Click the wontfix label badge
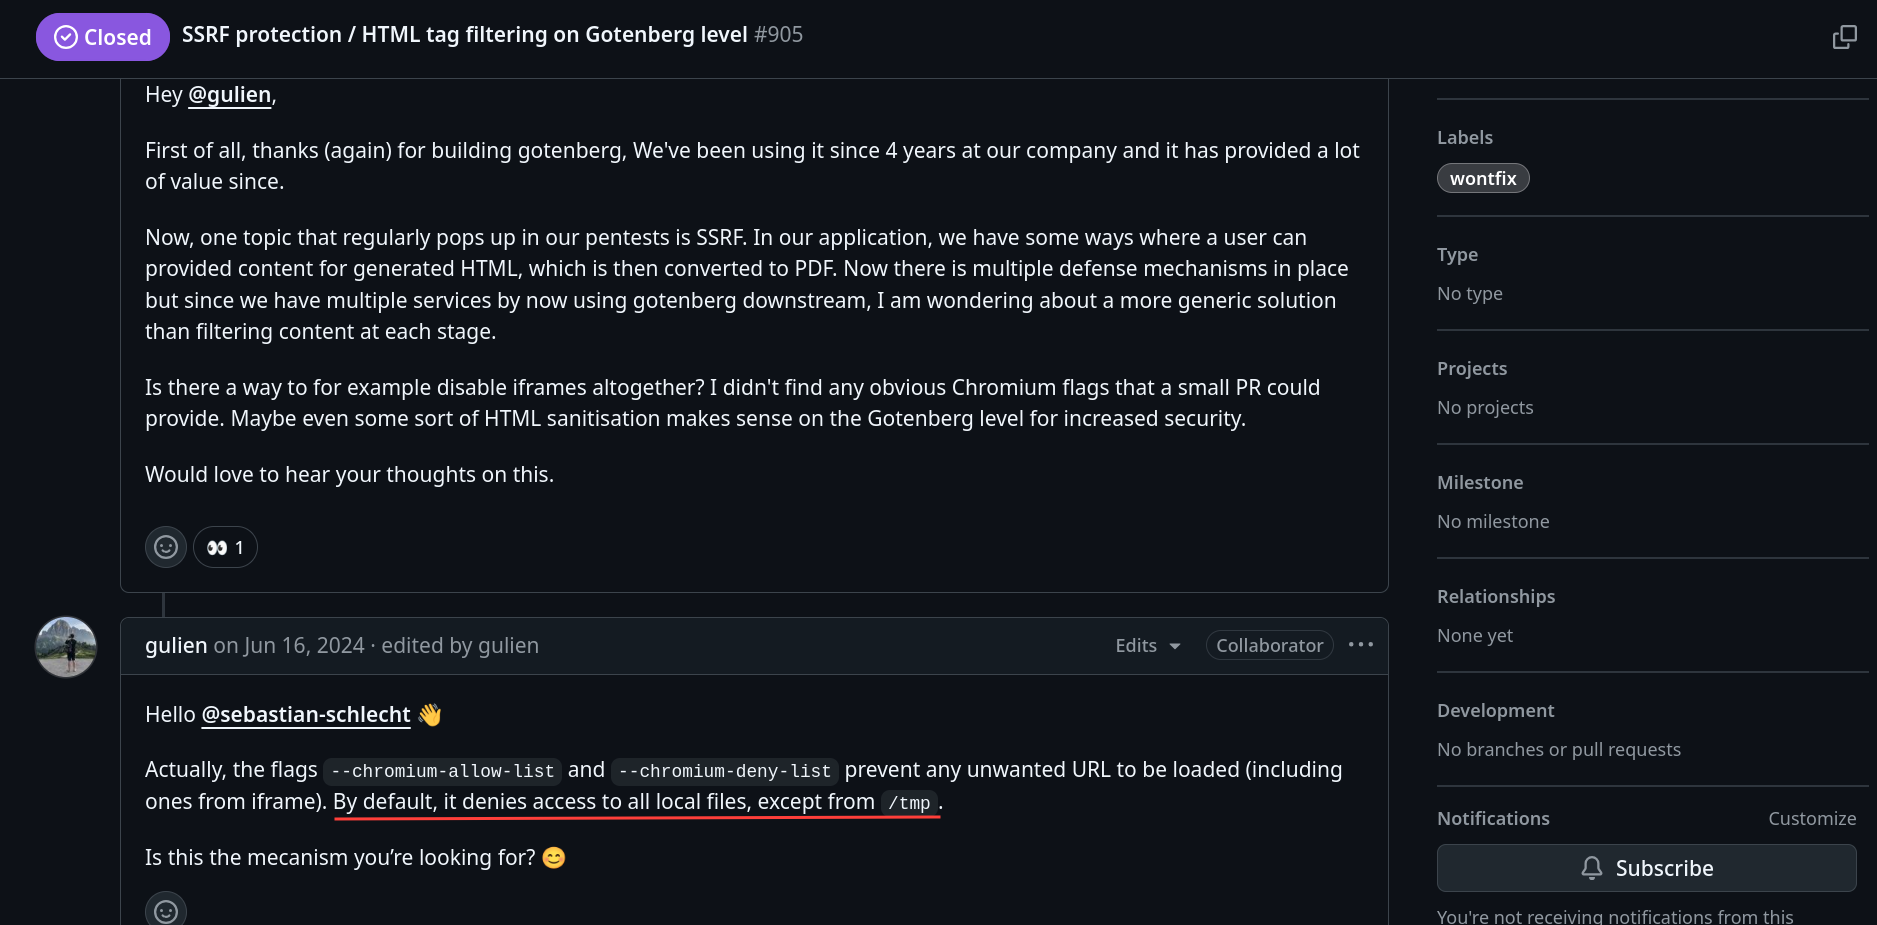 [x=1483, y=178]
